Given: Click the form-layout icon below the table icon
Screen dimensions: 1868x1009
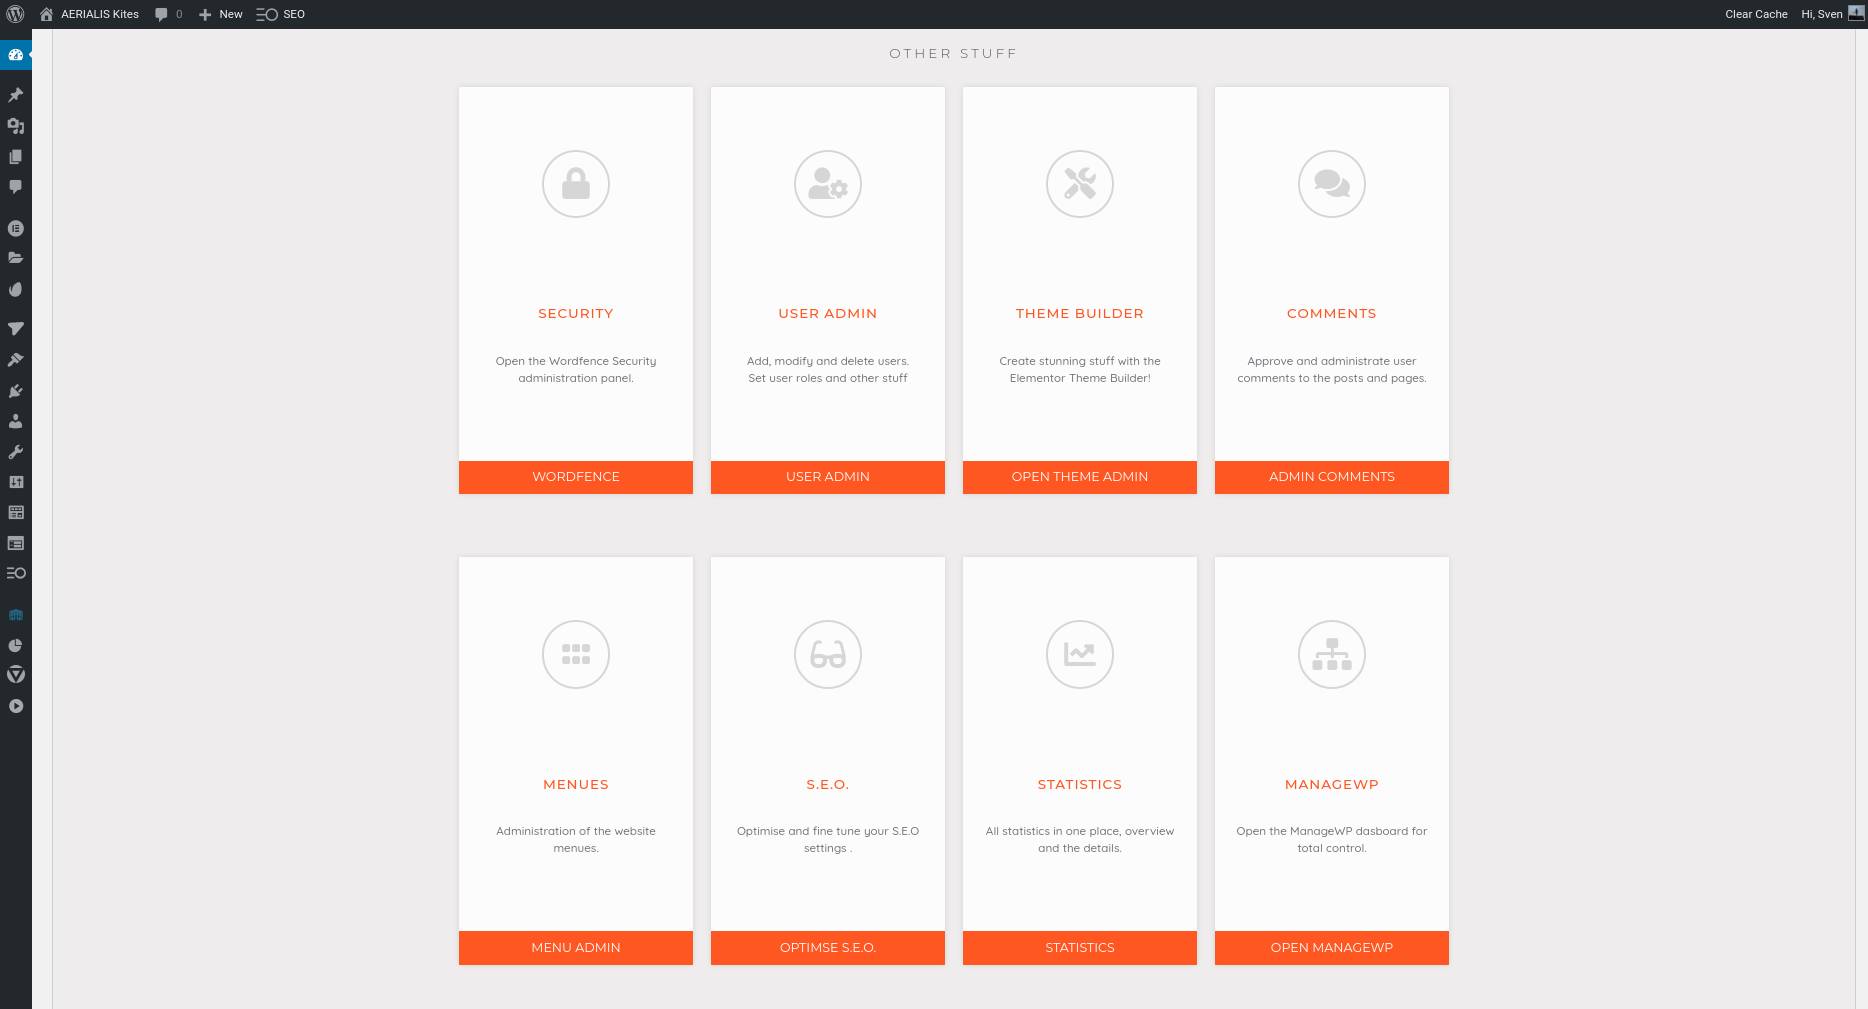Looking at the screenshot, I should tap(16, 543).
